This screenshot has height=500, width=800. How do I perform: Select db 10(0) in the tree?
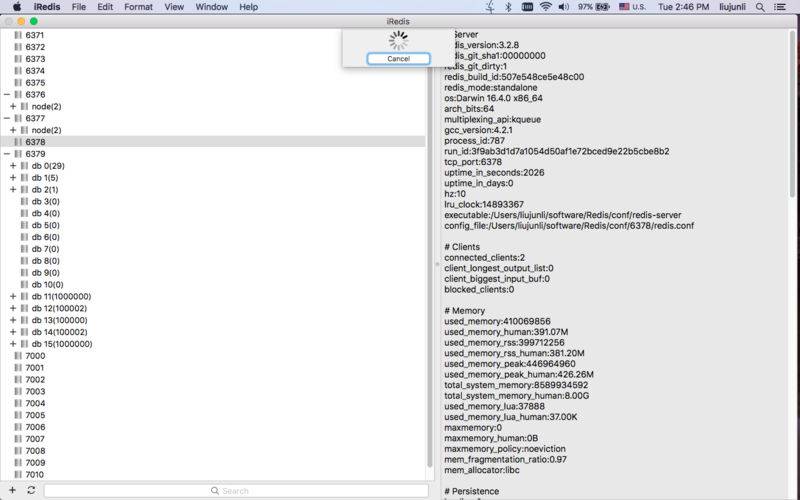(47, 284)
